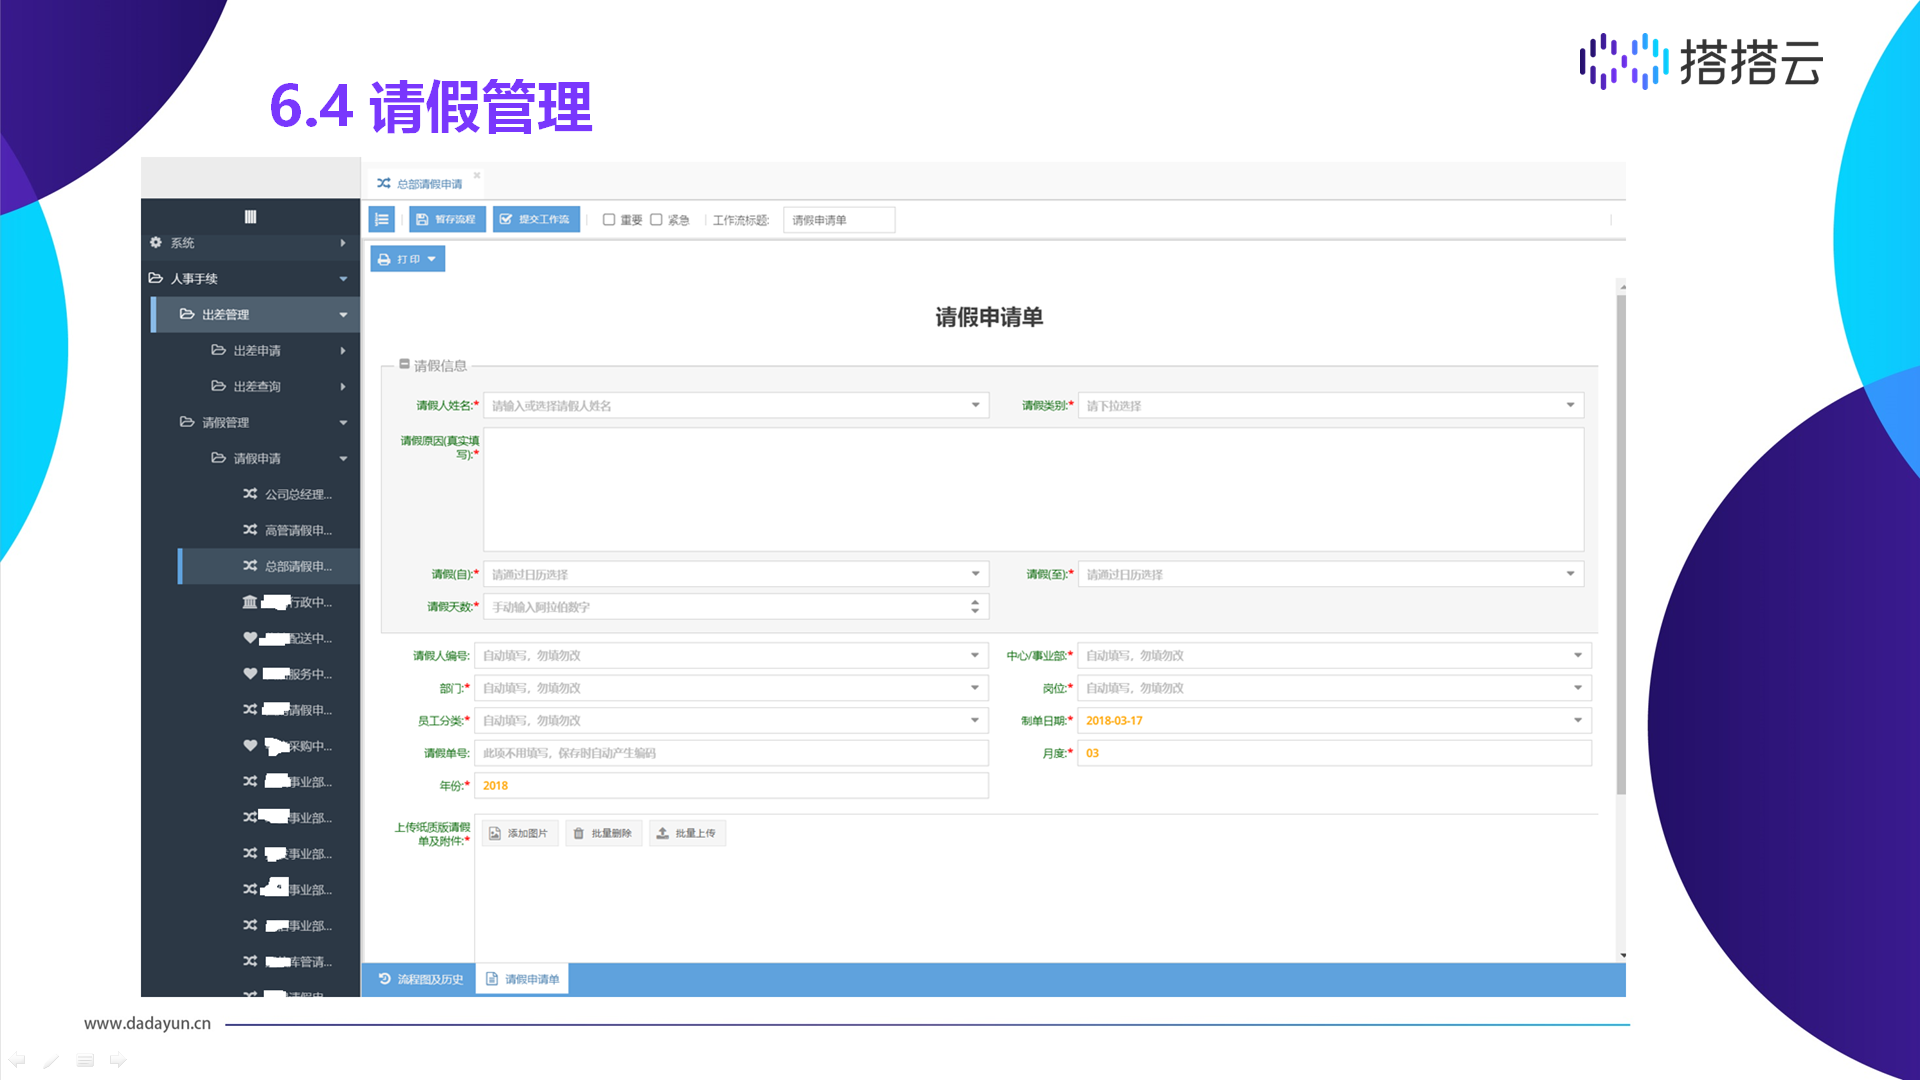1920x1080 pixels.
Task: Expand the 出差申请 tree item
Action: click(x=257, y=351)
